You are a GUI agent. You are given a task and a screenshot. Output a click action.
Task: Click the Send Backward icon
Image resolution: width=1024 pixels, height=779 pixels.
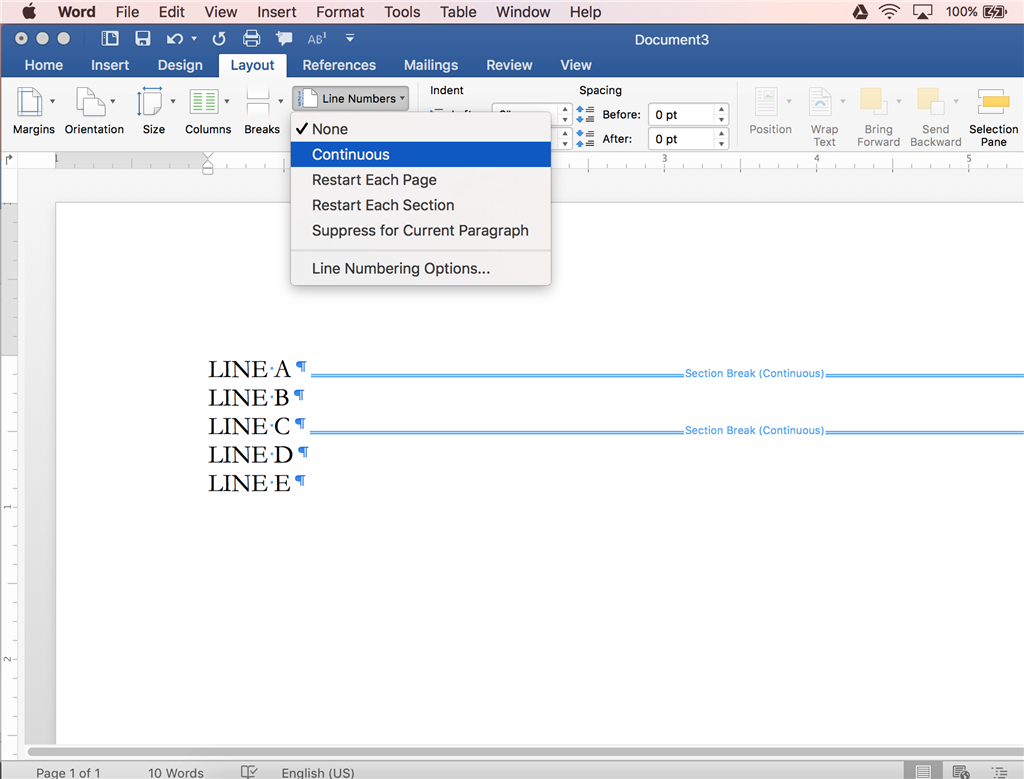931,102
